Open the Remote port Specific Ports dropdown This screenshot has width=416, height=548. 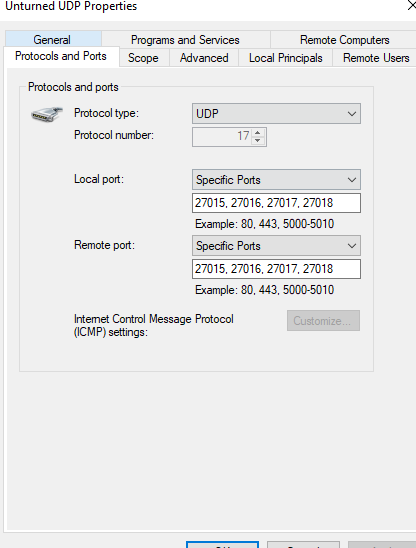(x=276, y=246)
